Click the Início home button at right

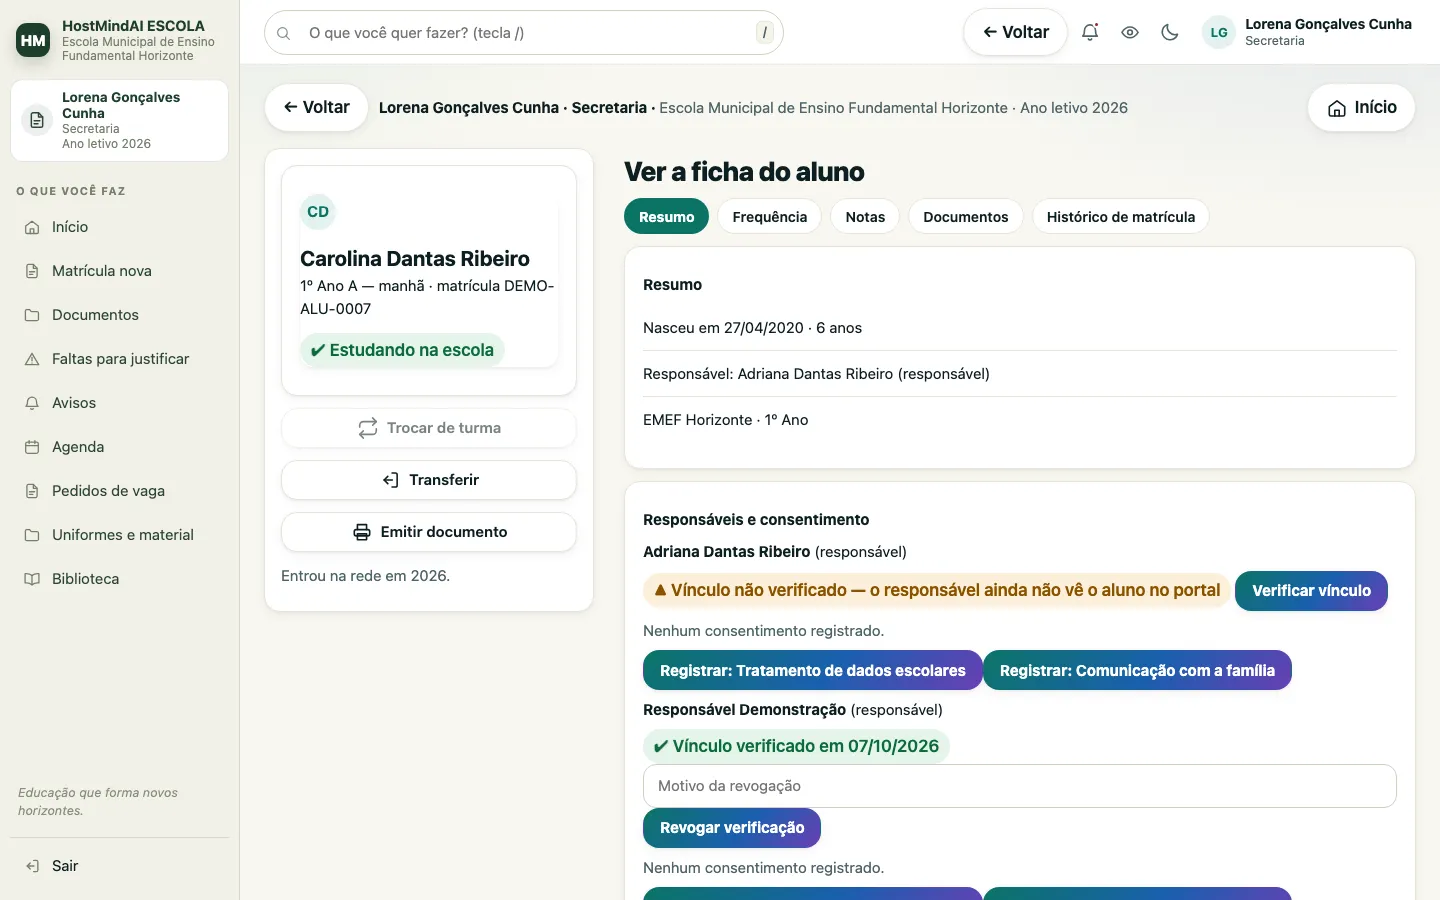[1361, 107]
